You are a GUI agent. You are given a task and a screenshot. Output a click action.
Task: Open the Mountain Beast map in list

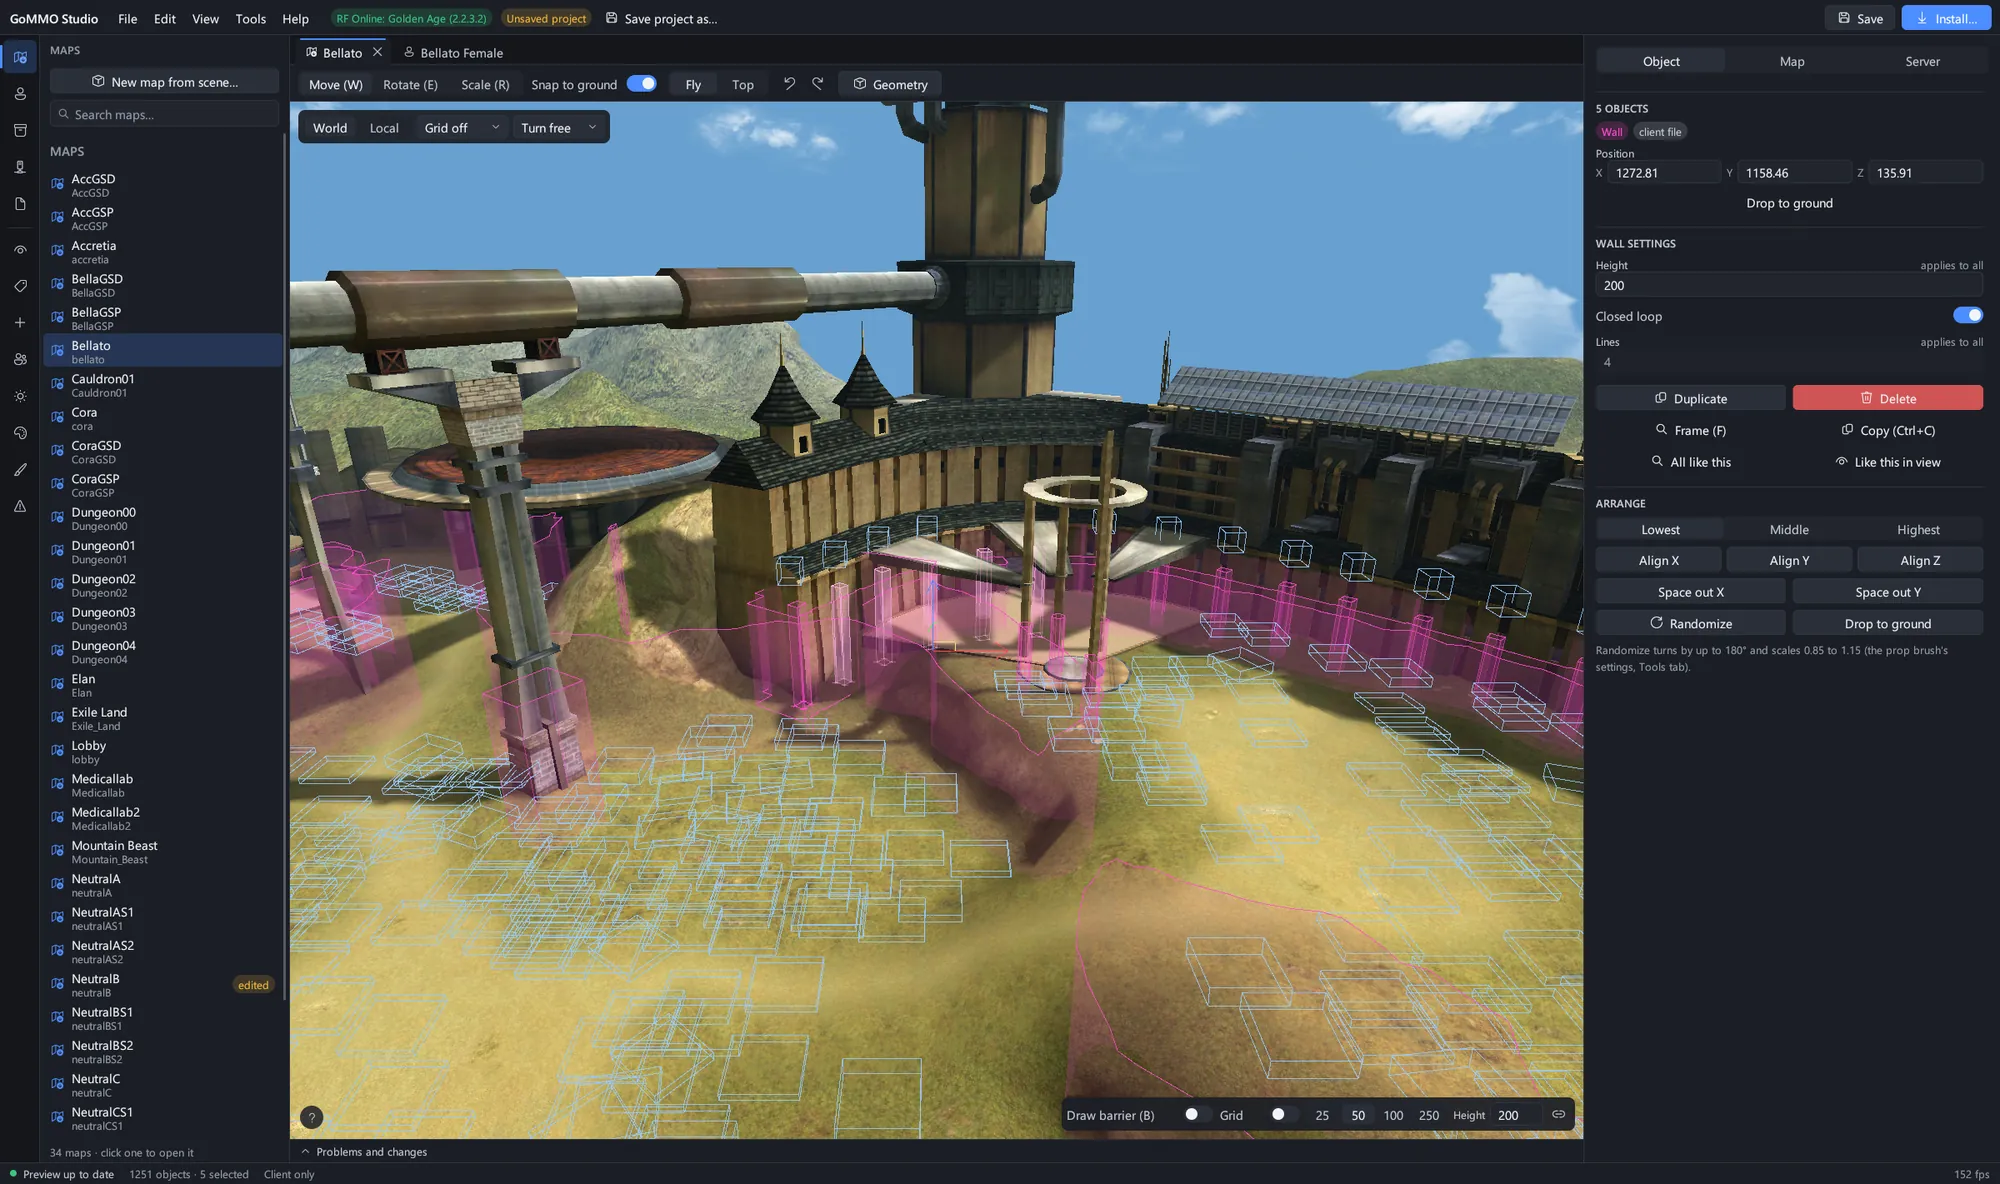pos(163,851)
